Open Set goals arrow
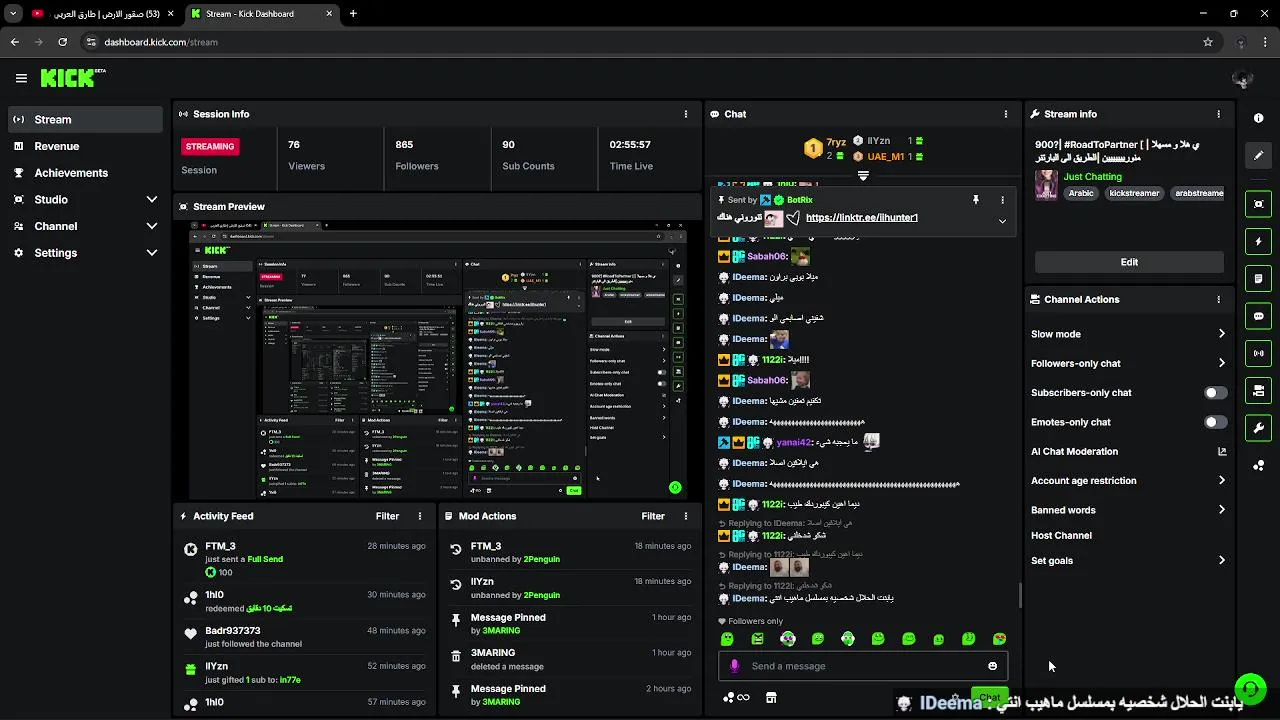The width and height of the screenshot is (1280, 720). coord(1221,561)
